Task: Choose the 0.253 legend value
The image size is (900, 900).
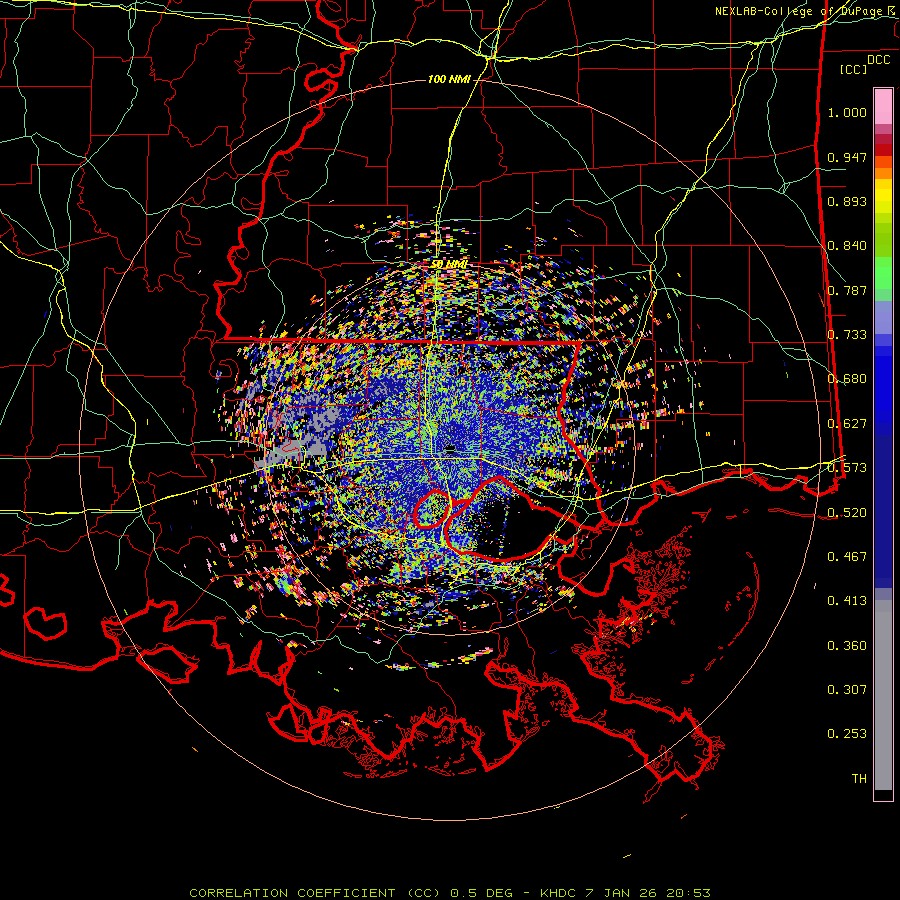Action: (847, 734)
